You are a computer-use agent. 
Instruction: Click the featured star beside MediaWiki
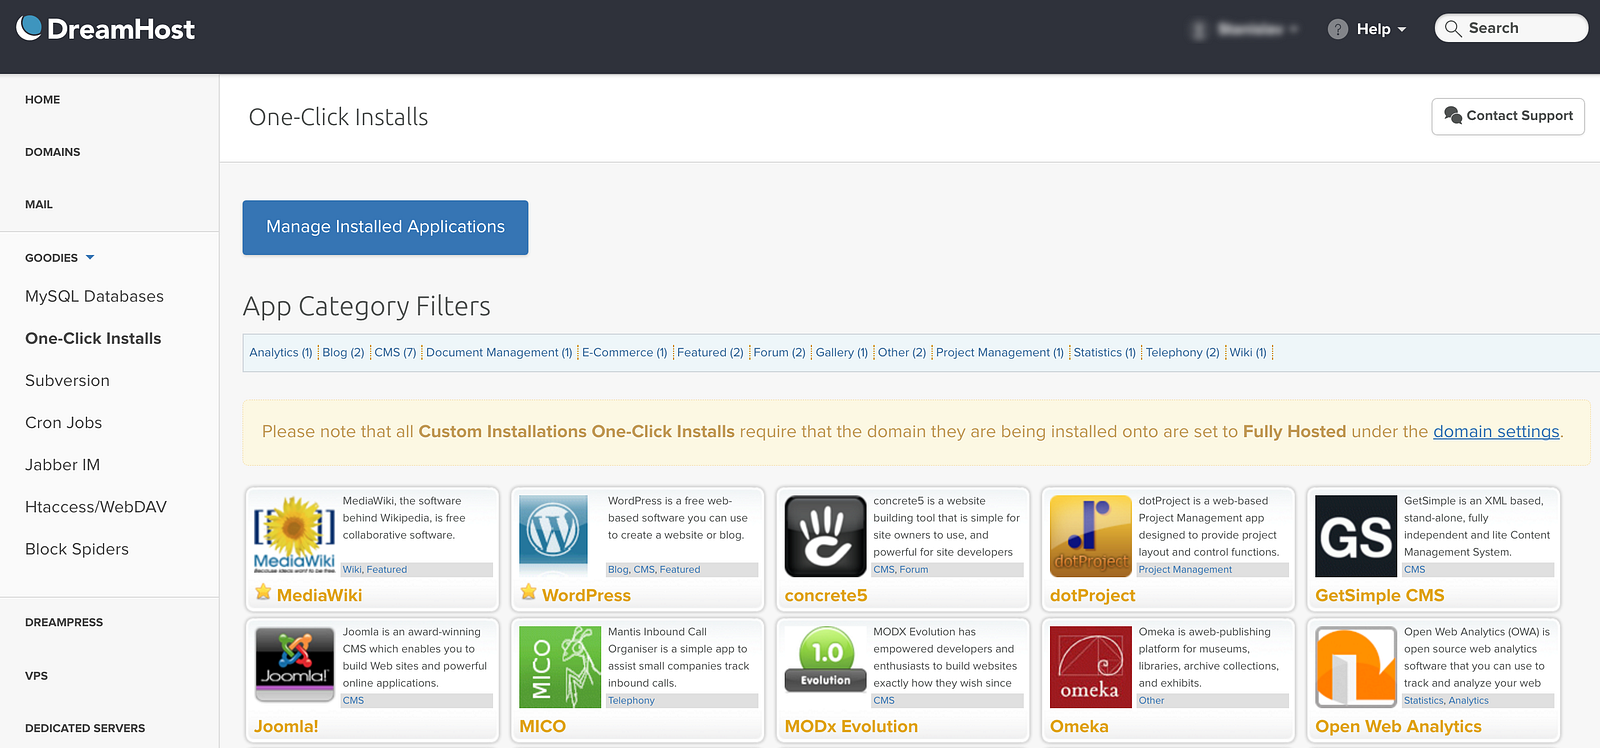coord(263,592)
